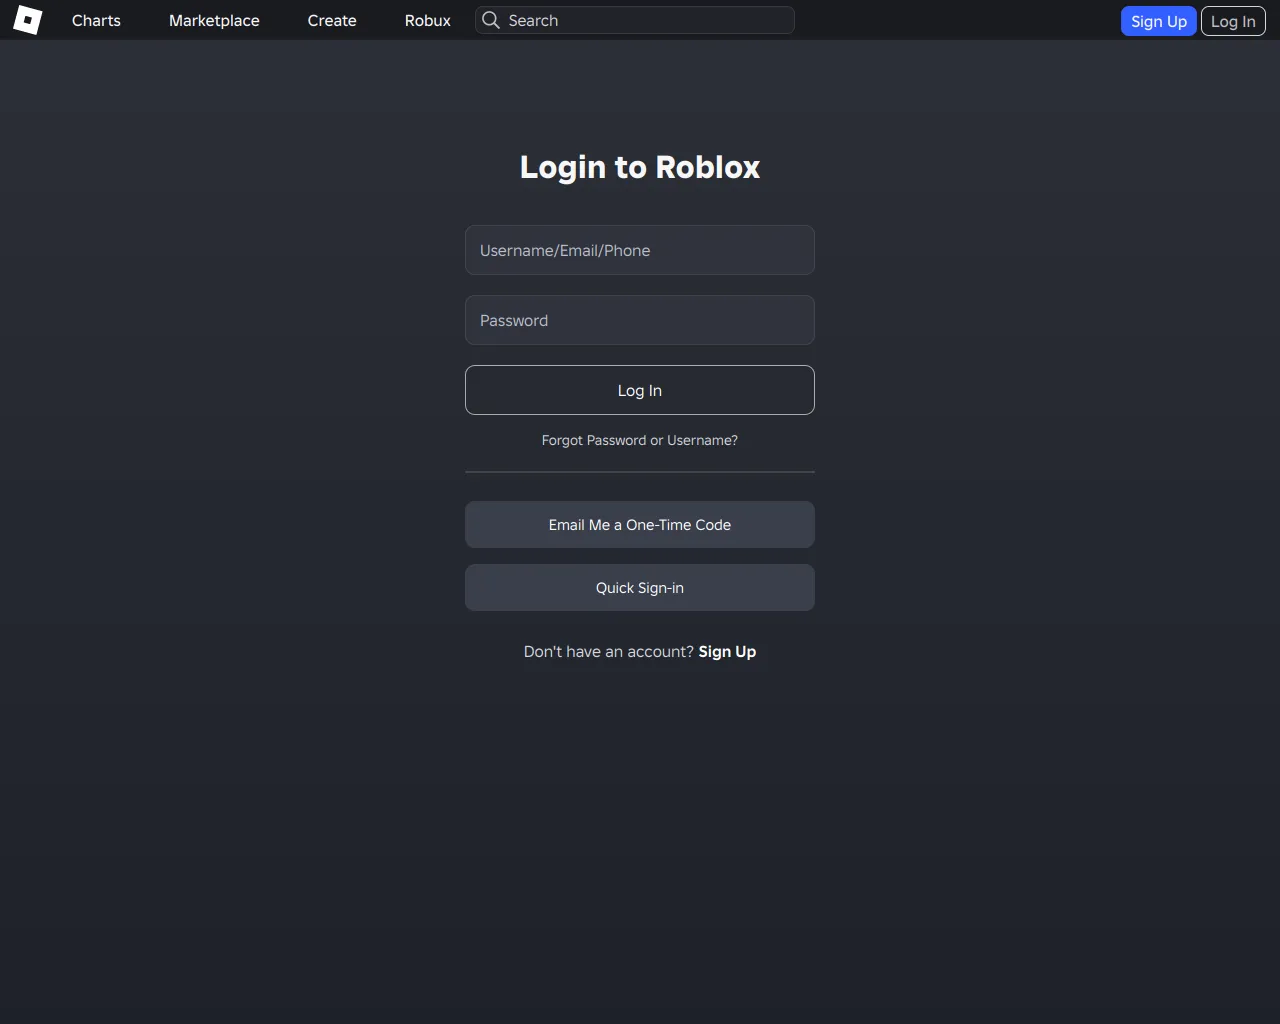Image resolution: width=1280 pixels, height=1024 pixels.
Task: Click the "Don't have an account?" text
Action: [x=609, y=652]
